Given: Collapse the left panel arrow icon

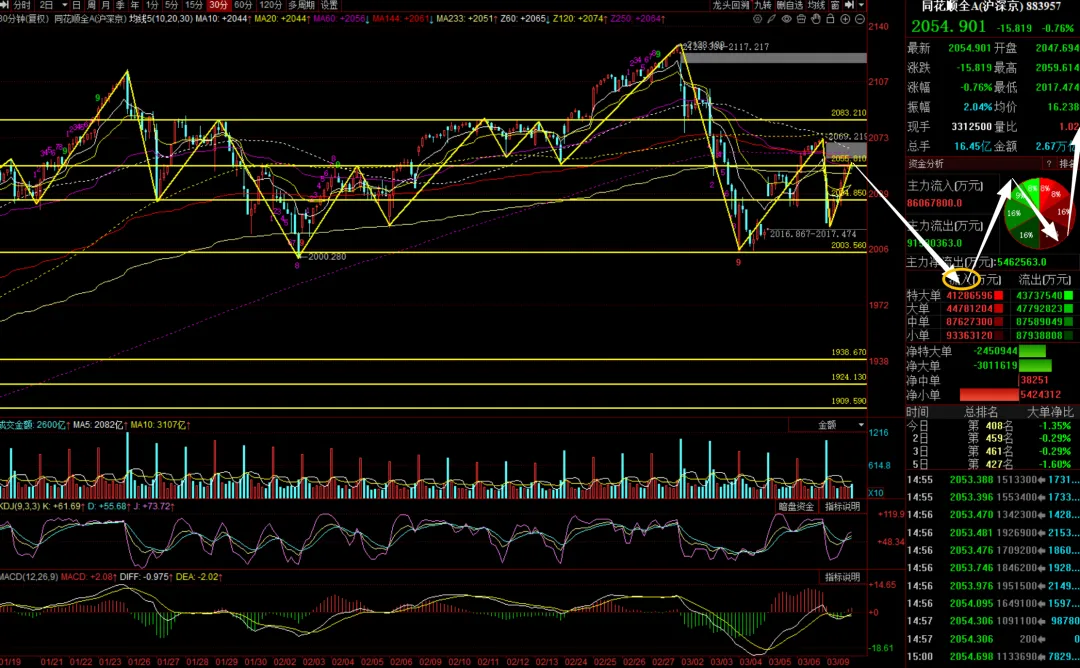Looking at the screenshot, I should point(5,5).
